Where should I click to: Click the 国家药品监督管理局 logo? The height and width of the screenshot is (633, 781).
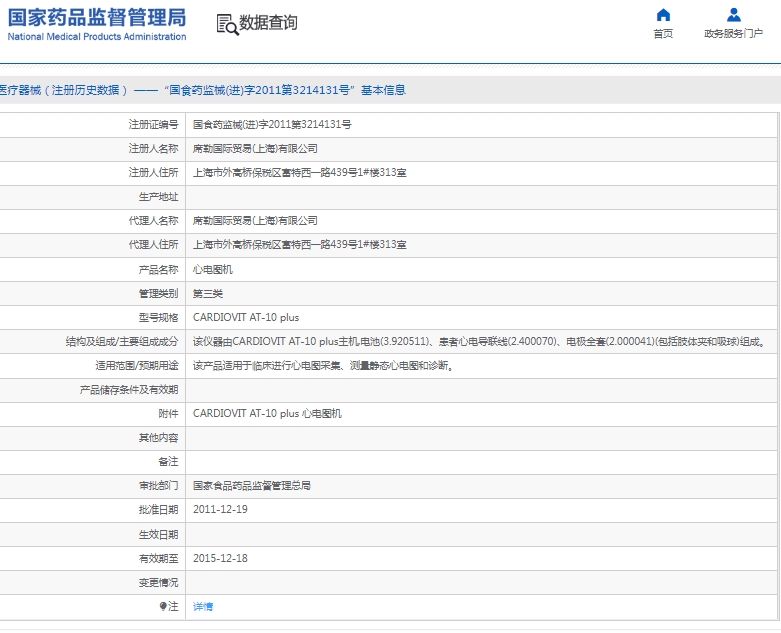97,18
